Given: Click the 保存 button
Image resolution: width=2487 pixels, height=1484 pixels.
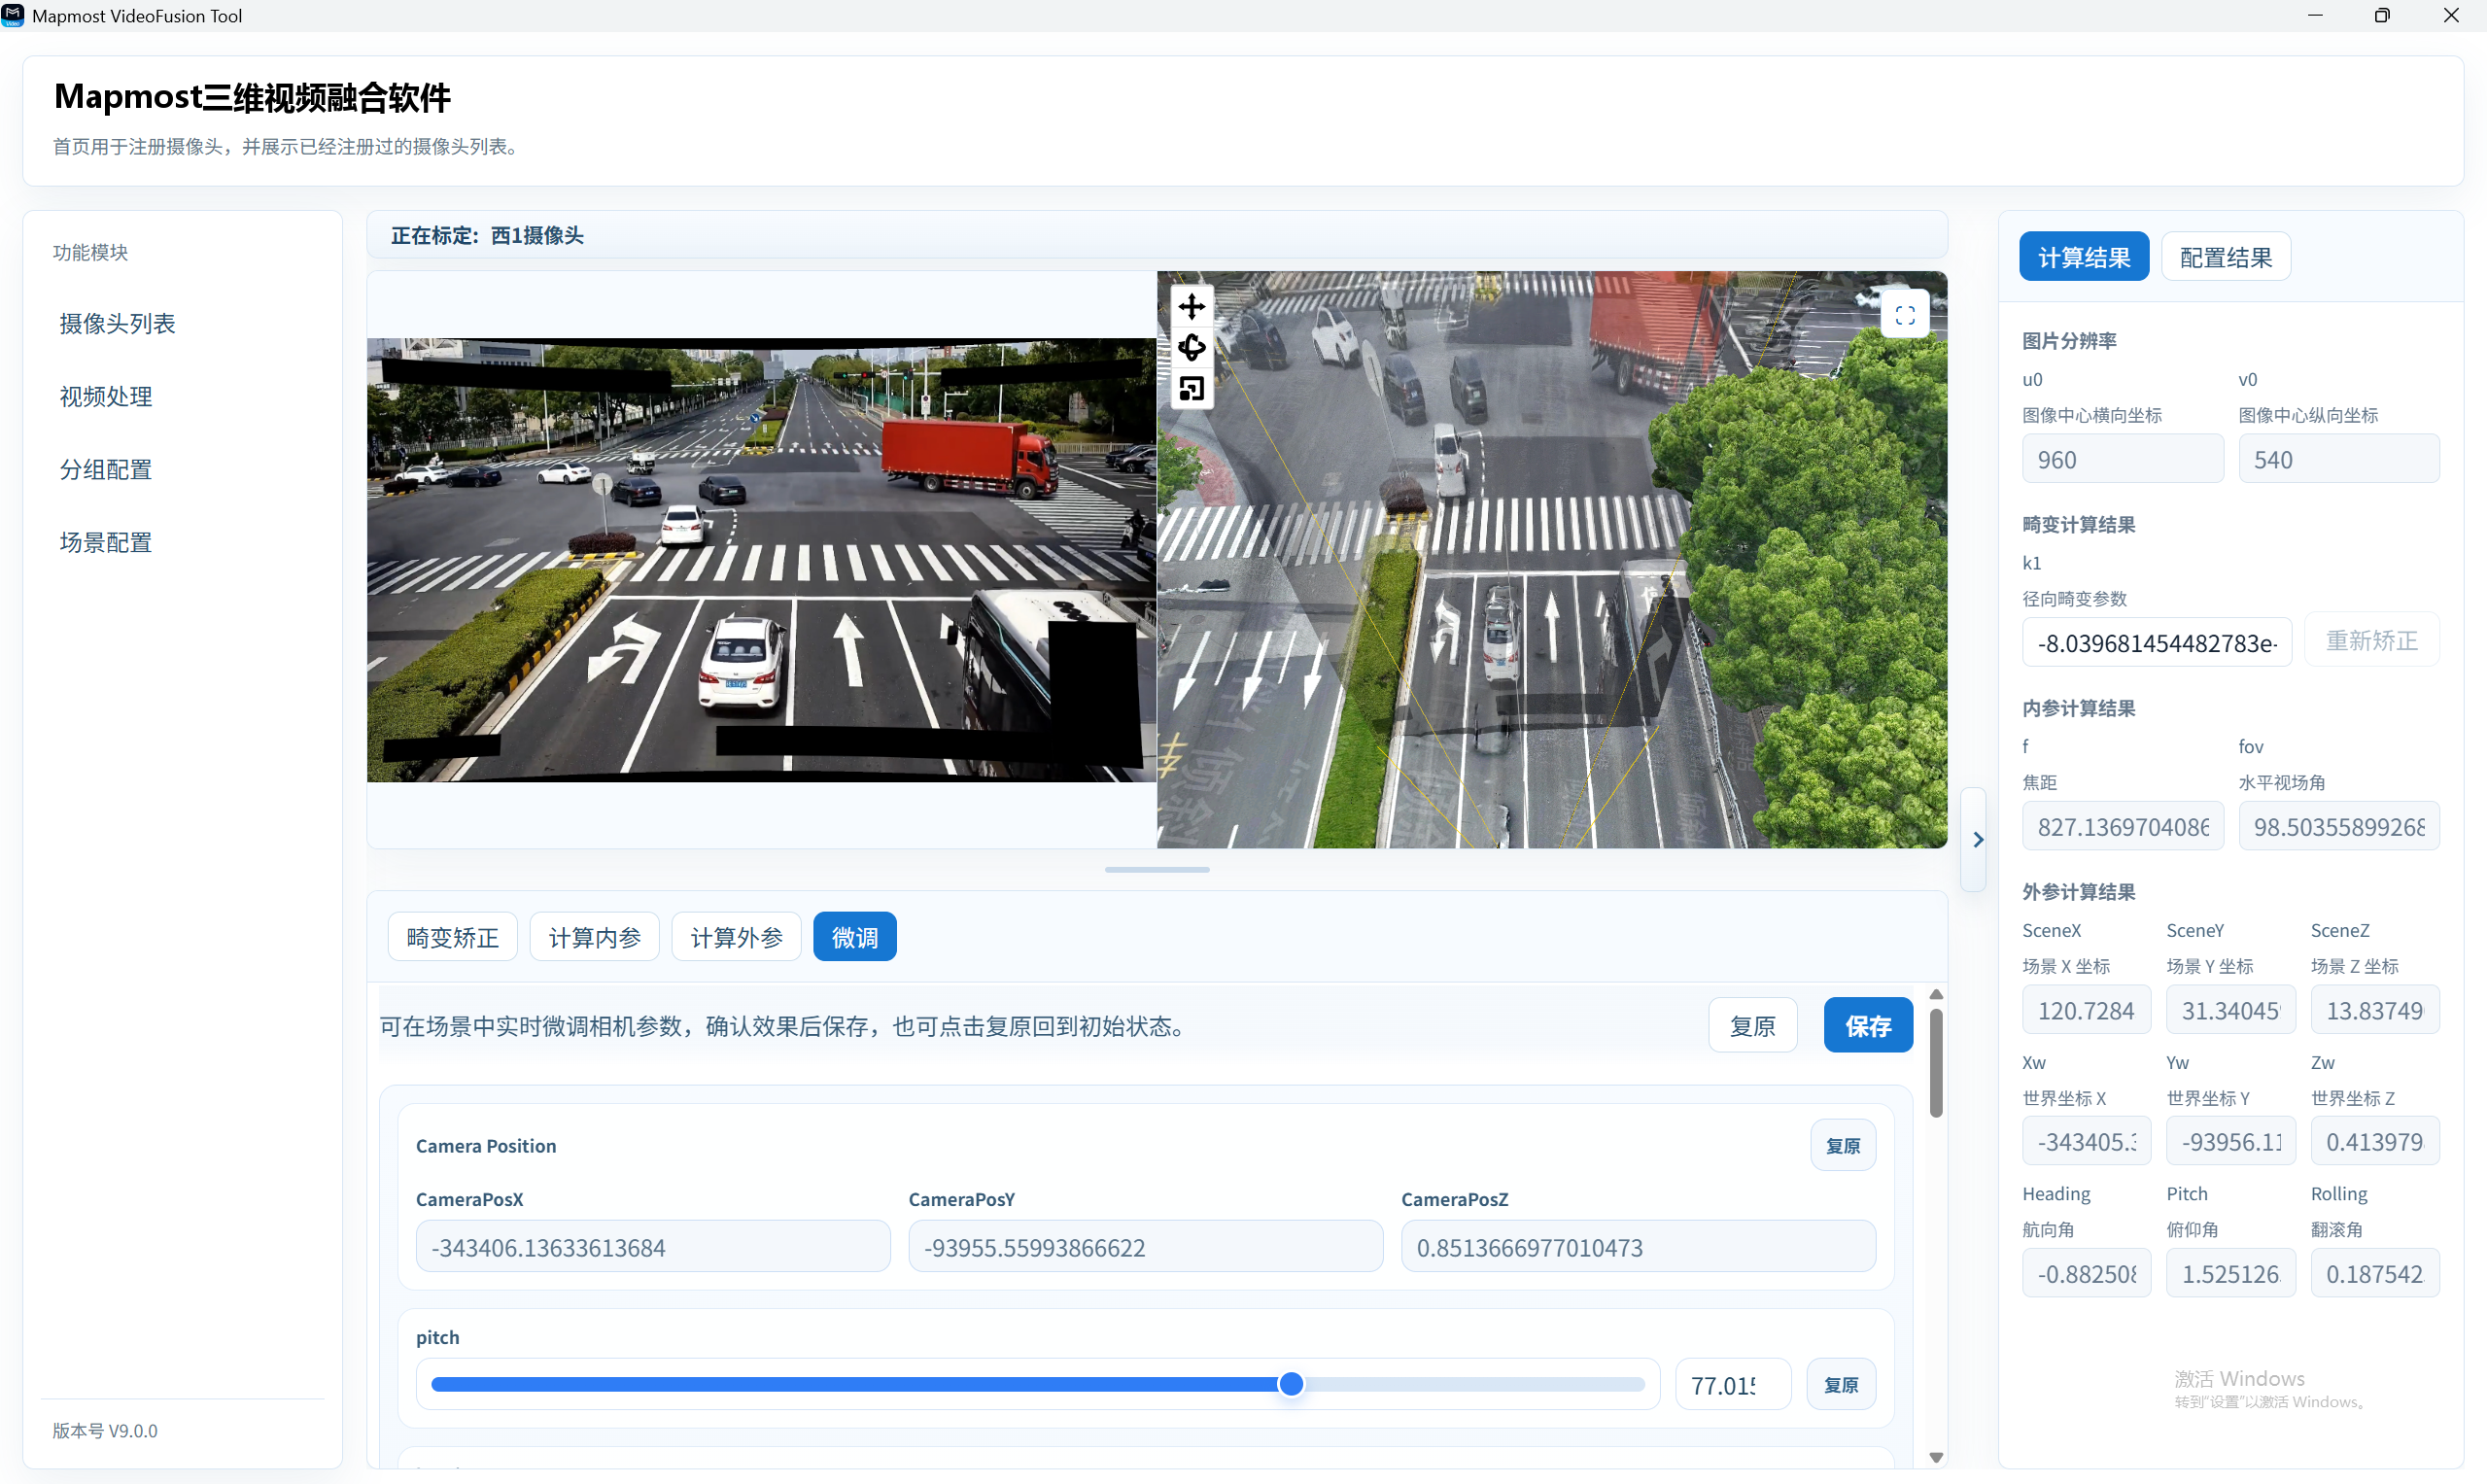Looking at the screenshot, I should [x=1868, y=1025].
